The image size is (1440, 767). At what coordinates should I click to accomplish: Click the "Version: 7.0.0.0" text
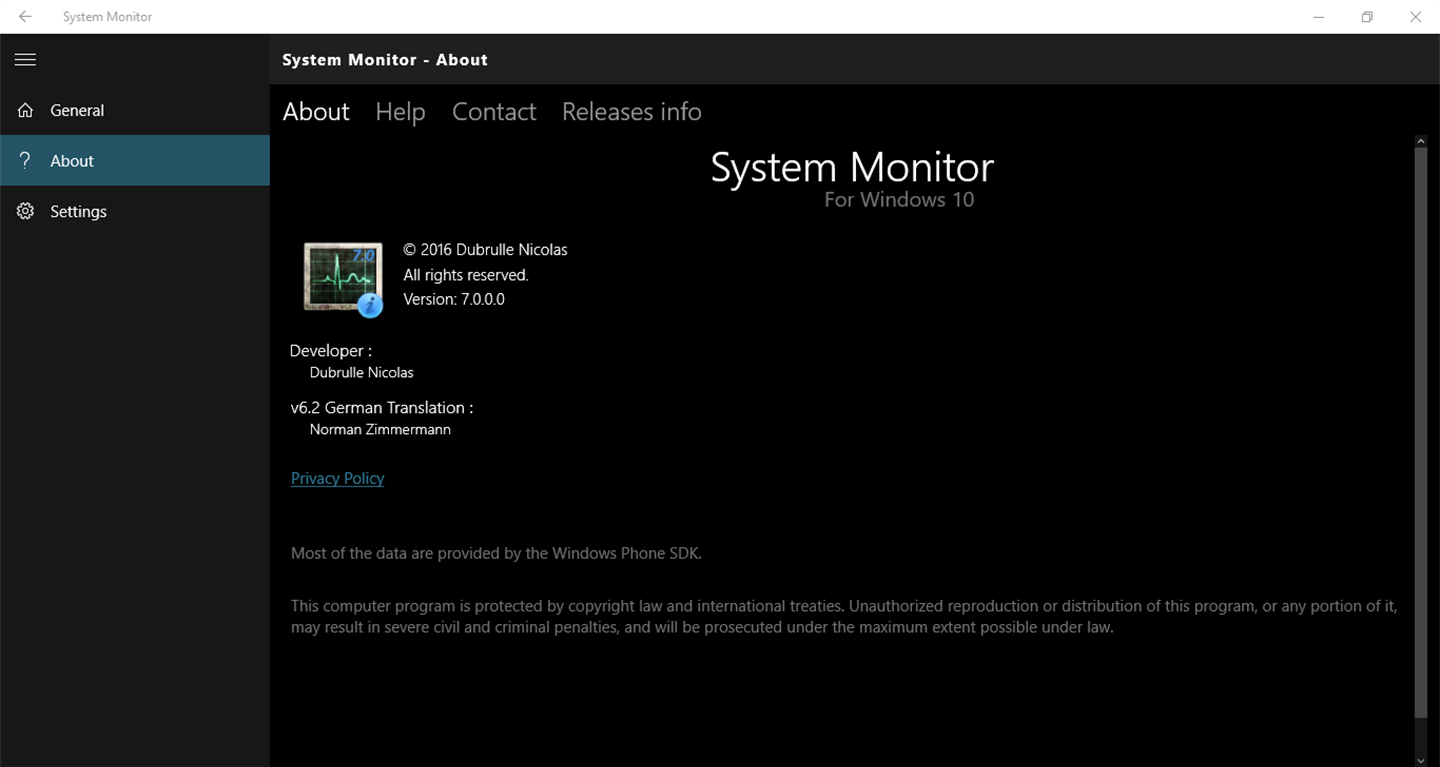(x=454, y=299)
